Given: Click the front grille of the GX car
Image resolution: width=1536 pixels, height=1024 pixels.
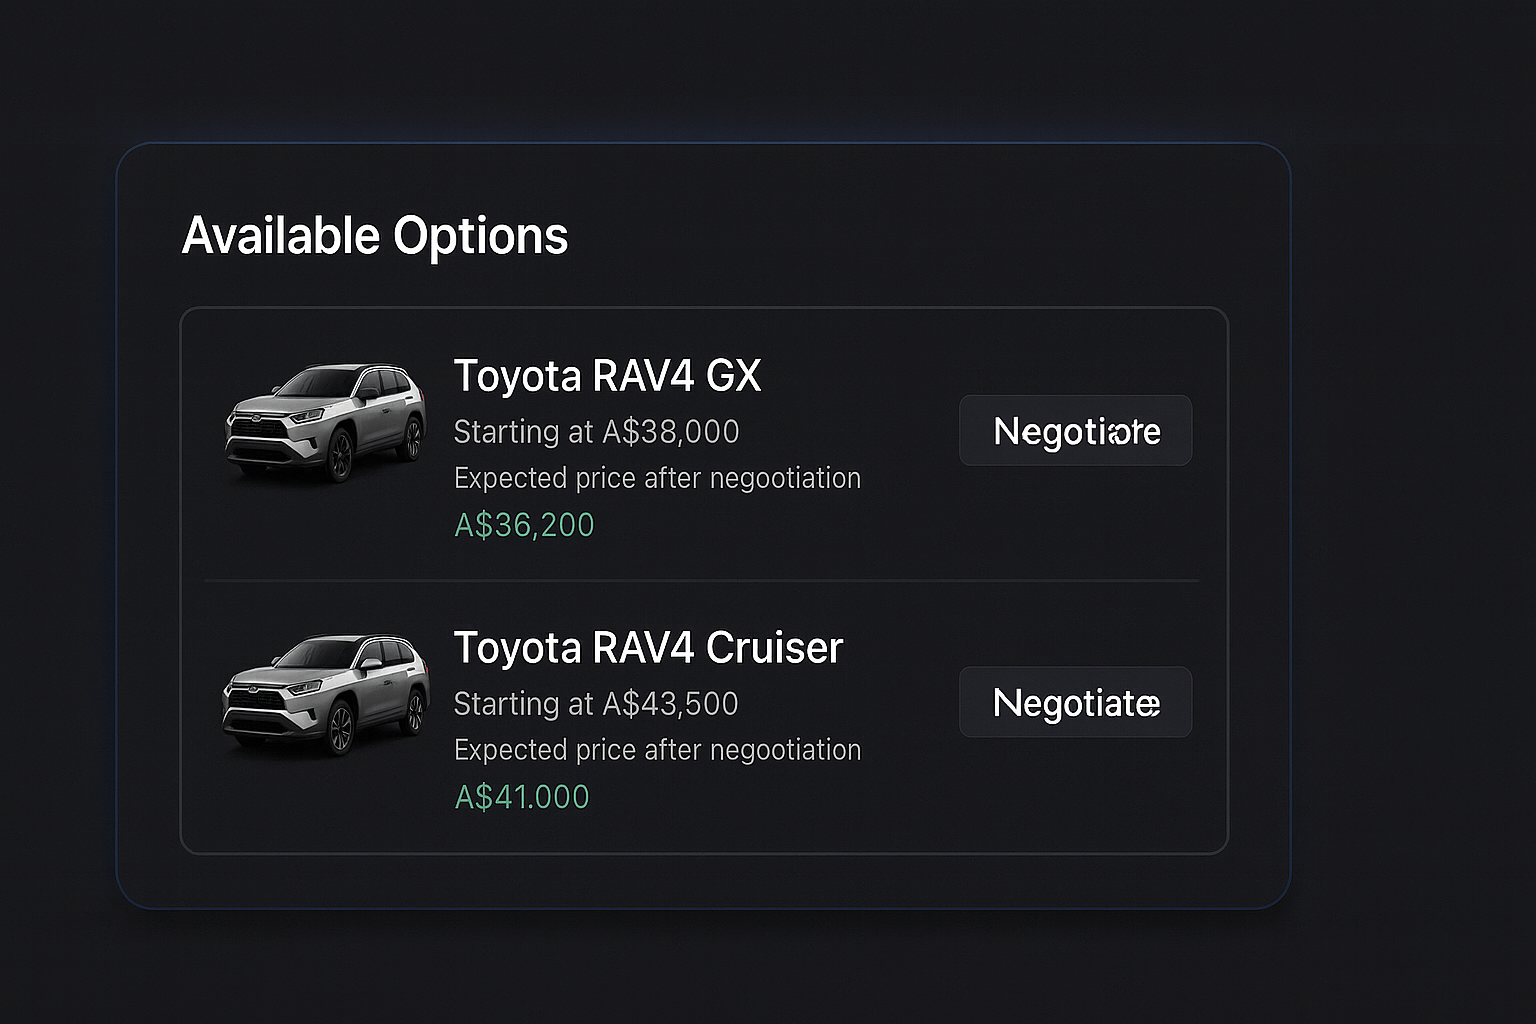Looking at the screenshot, I should (258, 430).
